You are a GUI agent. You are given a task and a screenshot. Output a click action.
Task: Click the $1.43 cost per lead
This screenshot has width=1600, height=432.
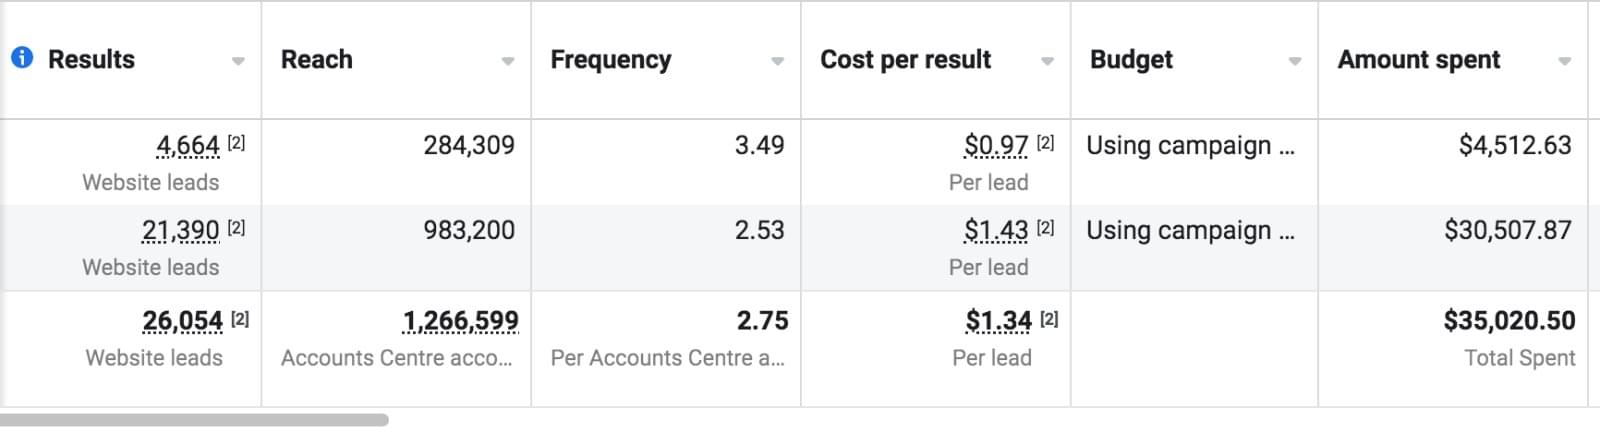tap(995, 231)
